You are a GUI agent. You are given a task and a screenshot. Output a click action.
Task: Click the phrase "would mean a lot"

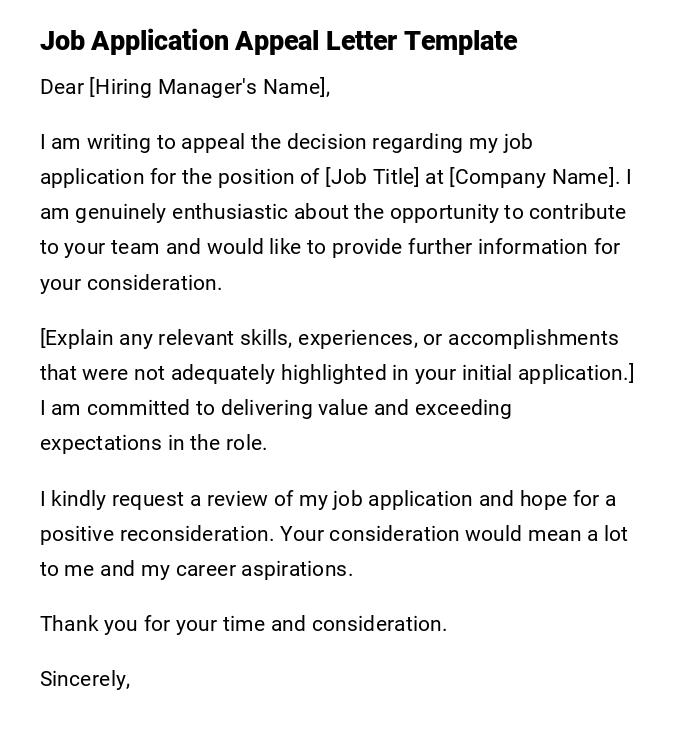[561, 534]
